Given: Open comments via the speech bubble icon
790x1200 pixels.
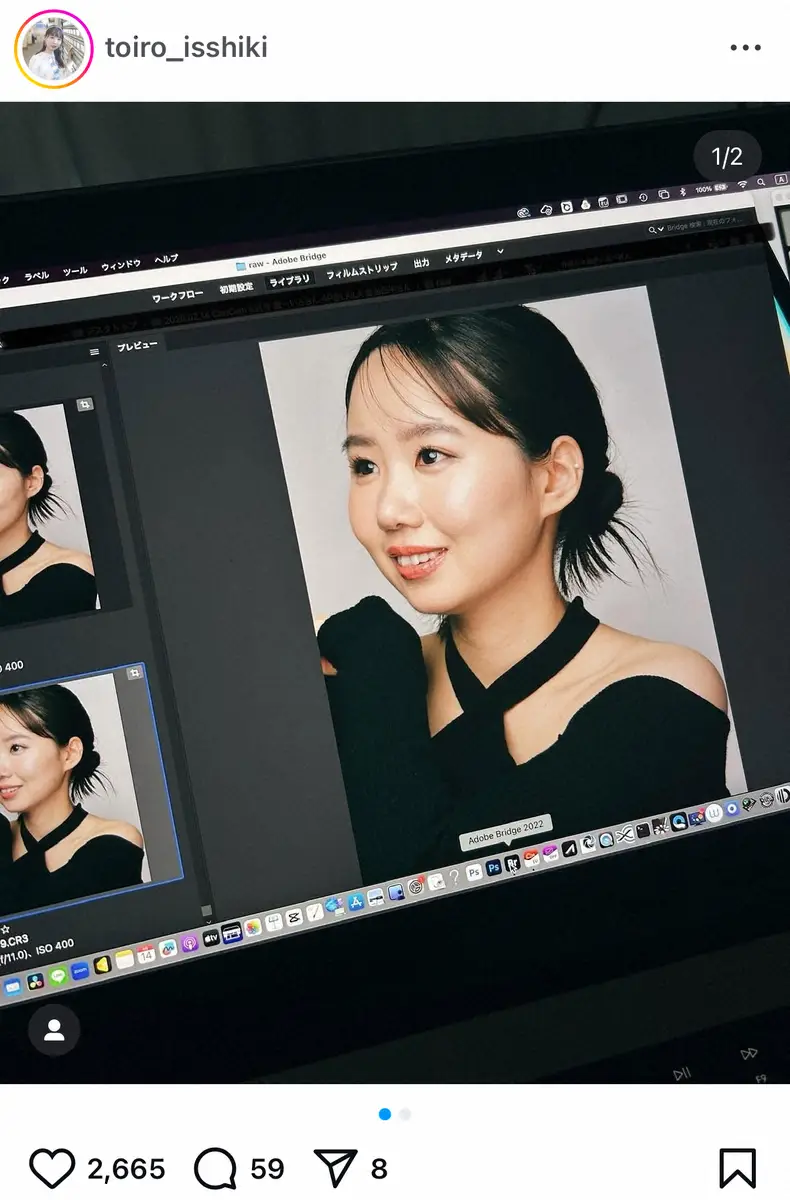Looking at the screenshot, I should pyautogui.click(x=215, y=1168).
